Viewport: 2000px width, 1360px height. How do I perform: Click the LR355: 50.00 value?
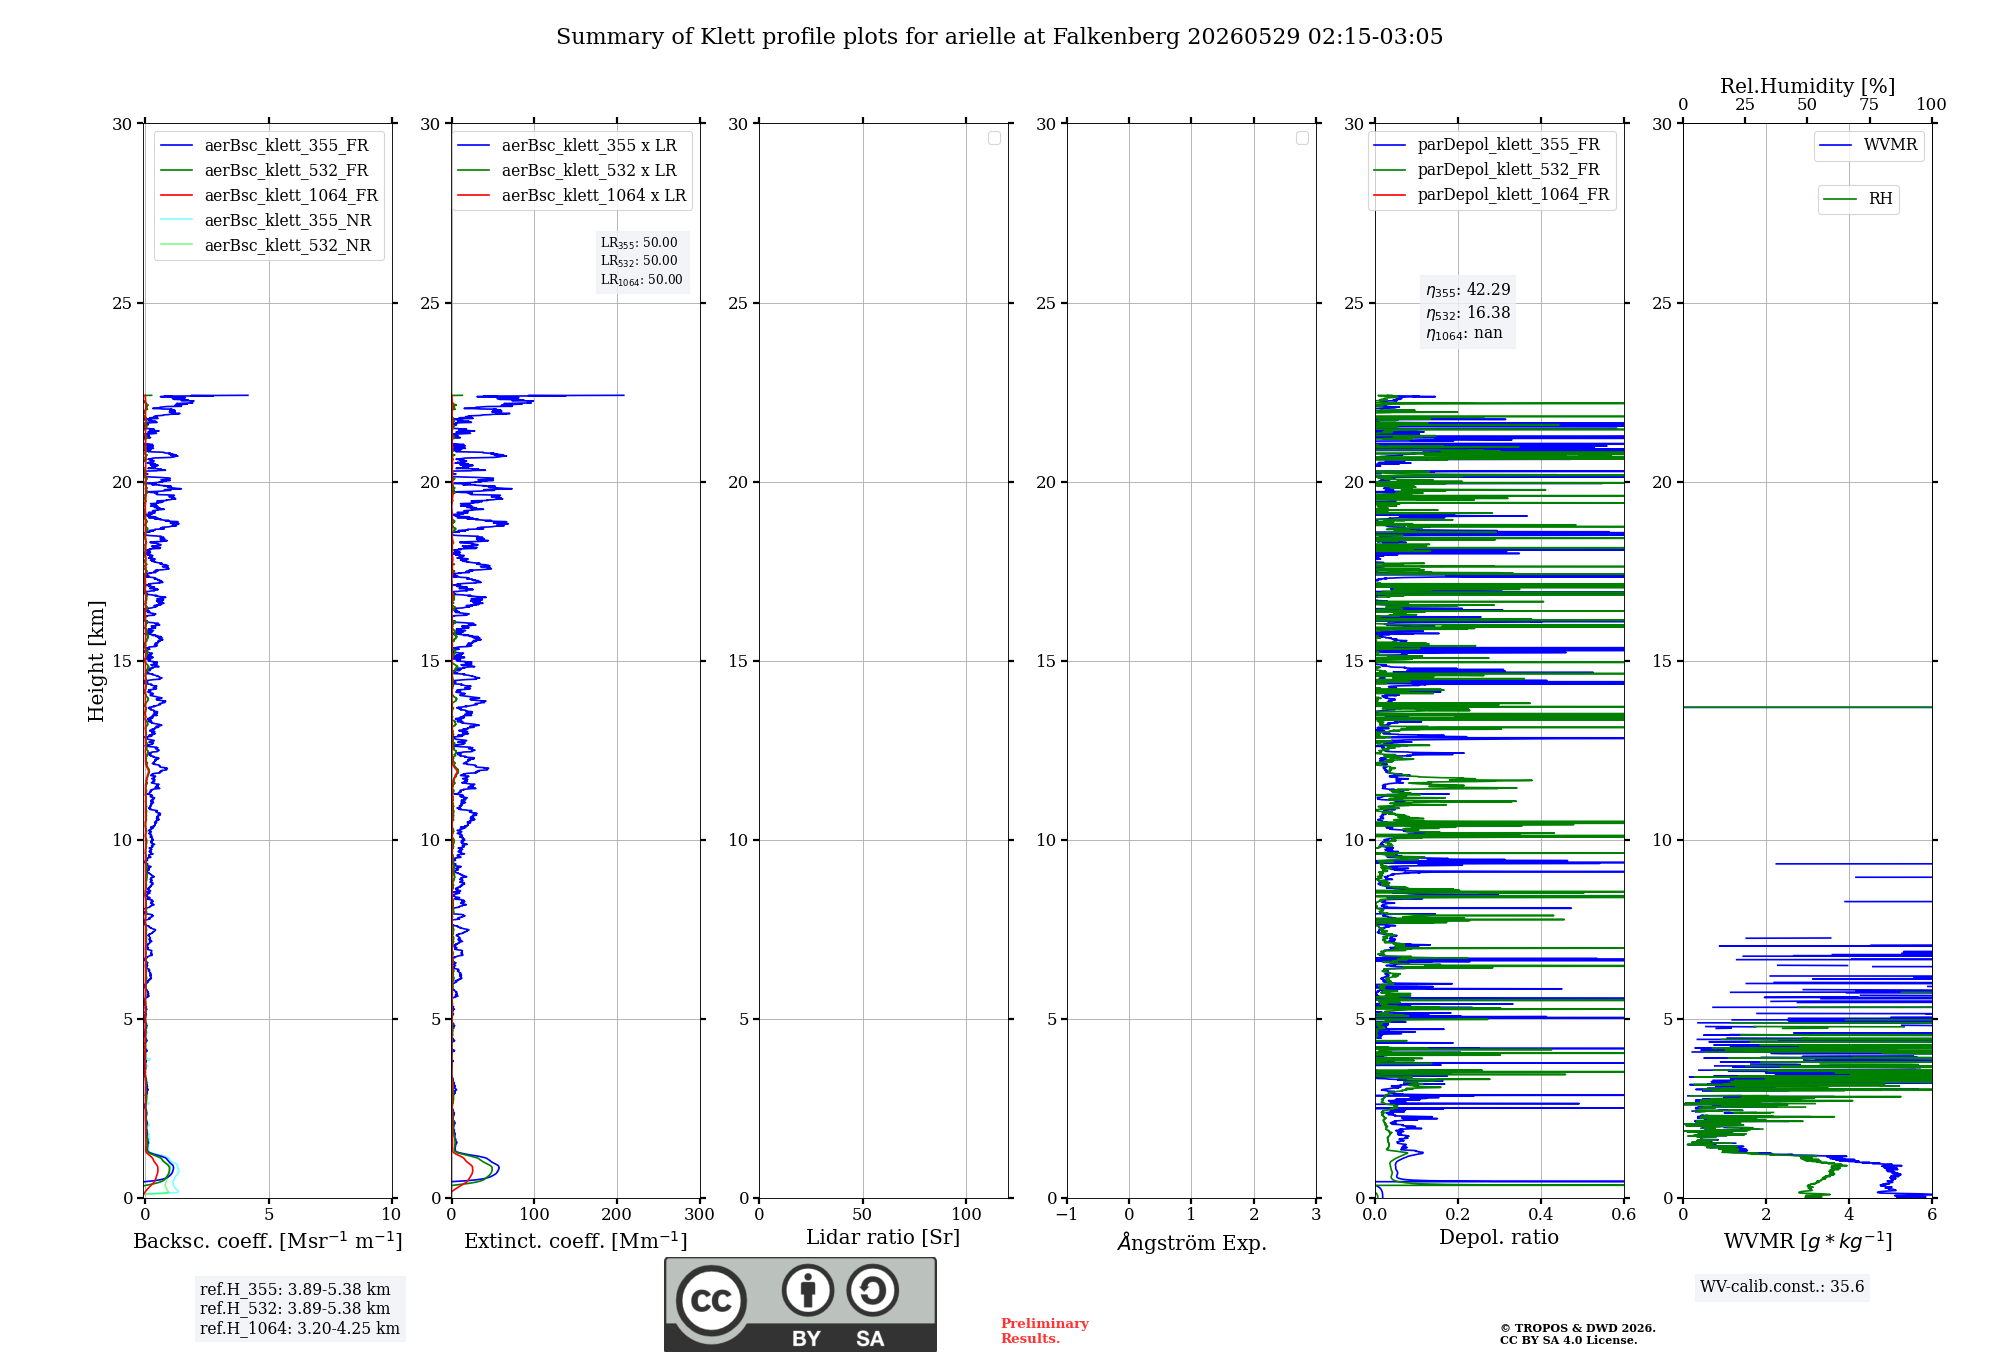(x=639, y=243)
